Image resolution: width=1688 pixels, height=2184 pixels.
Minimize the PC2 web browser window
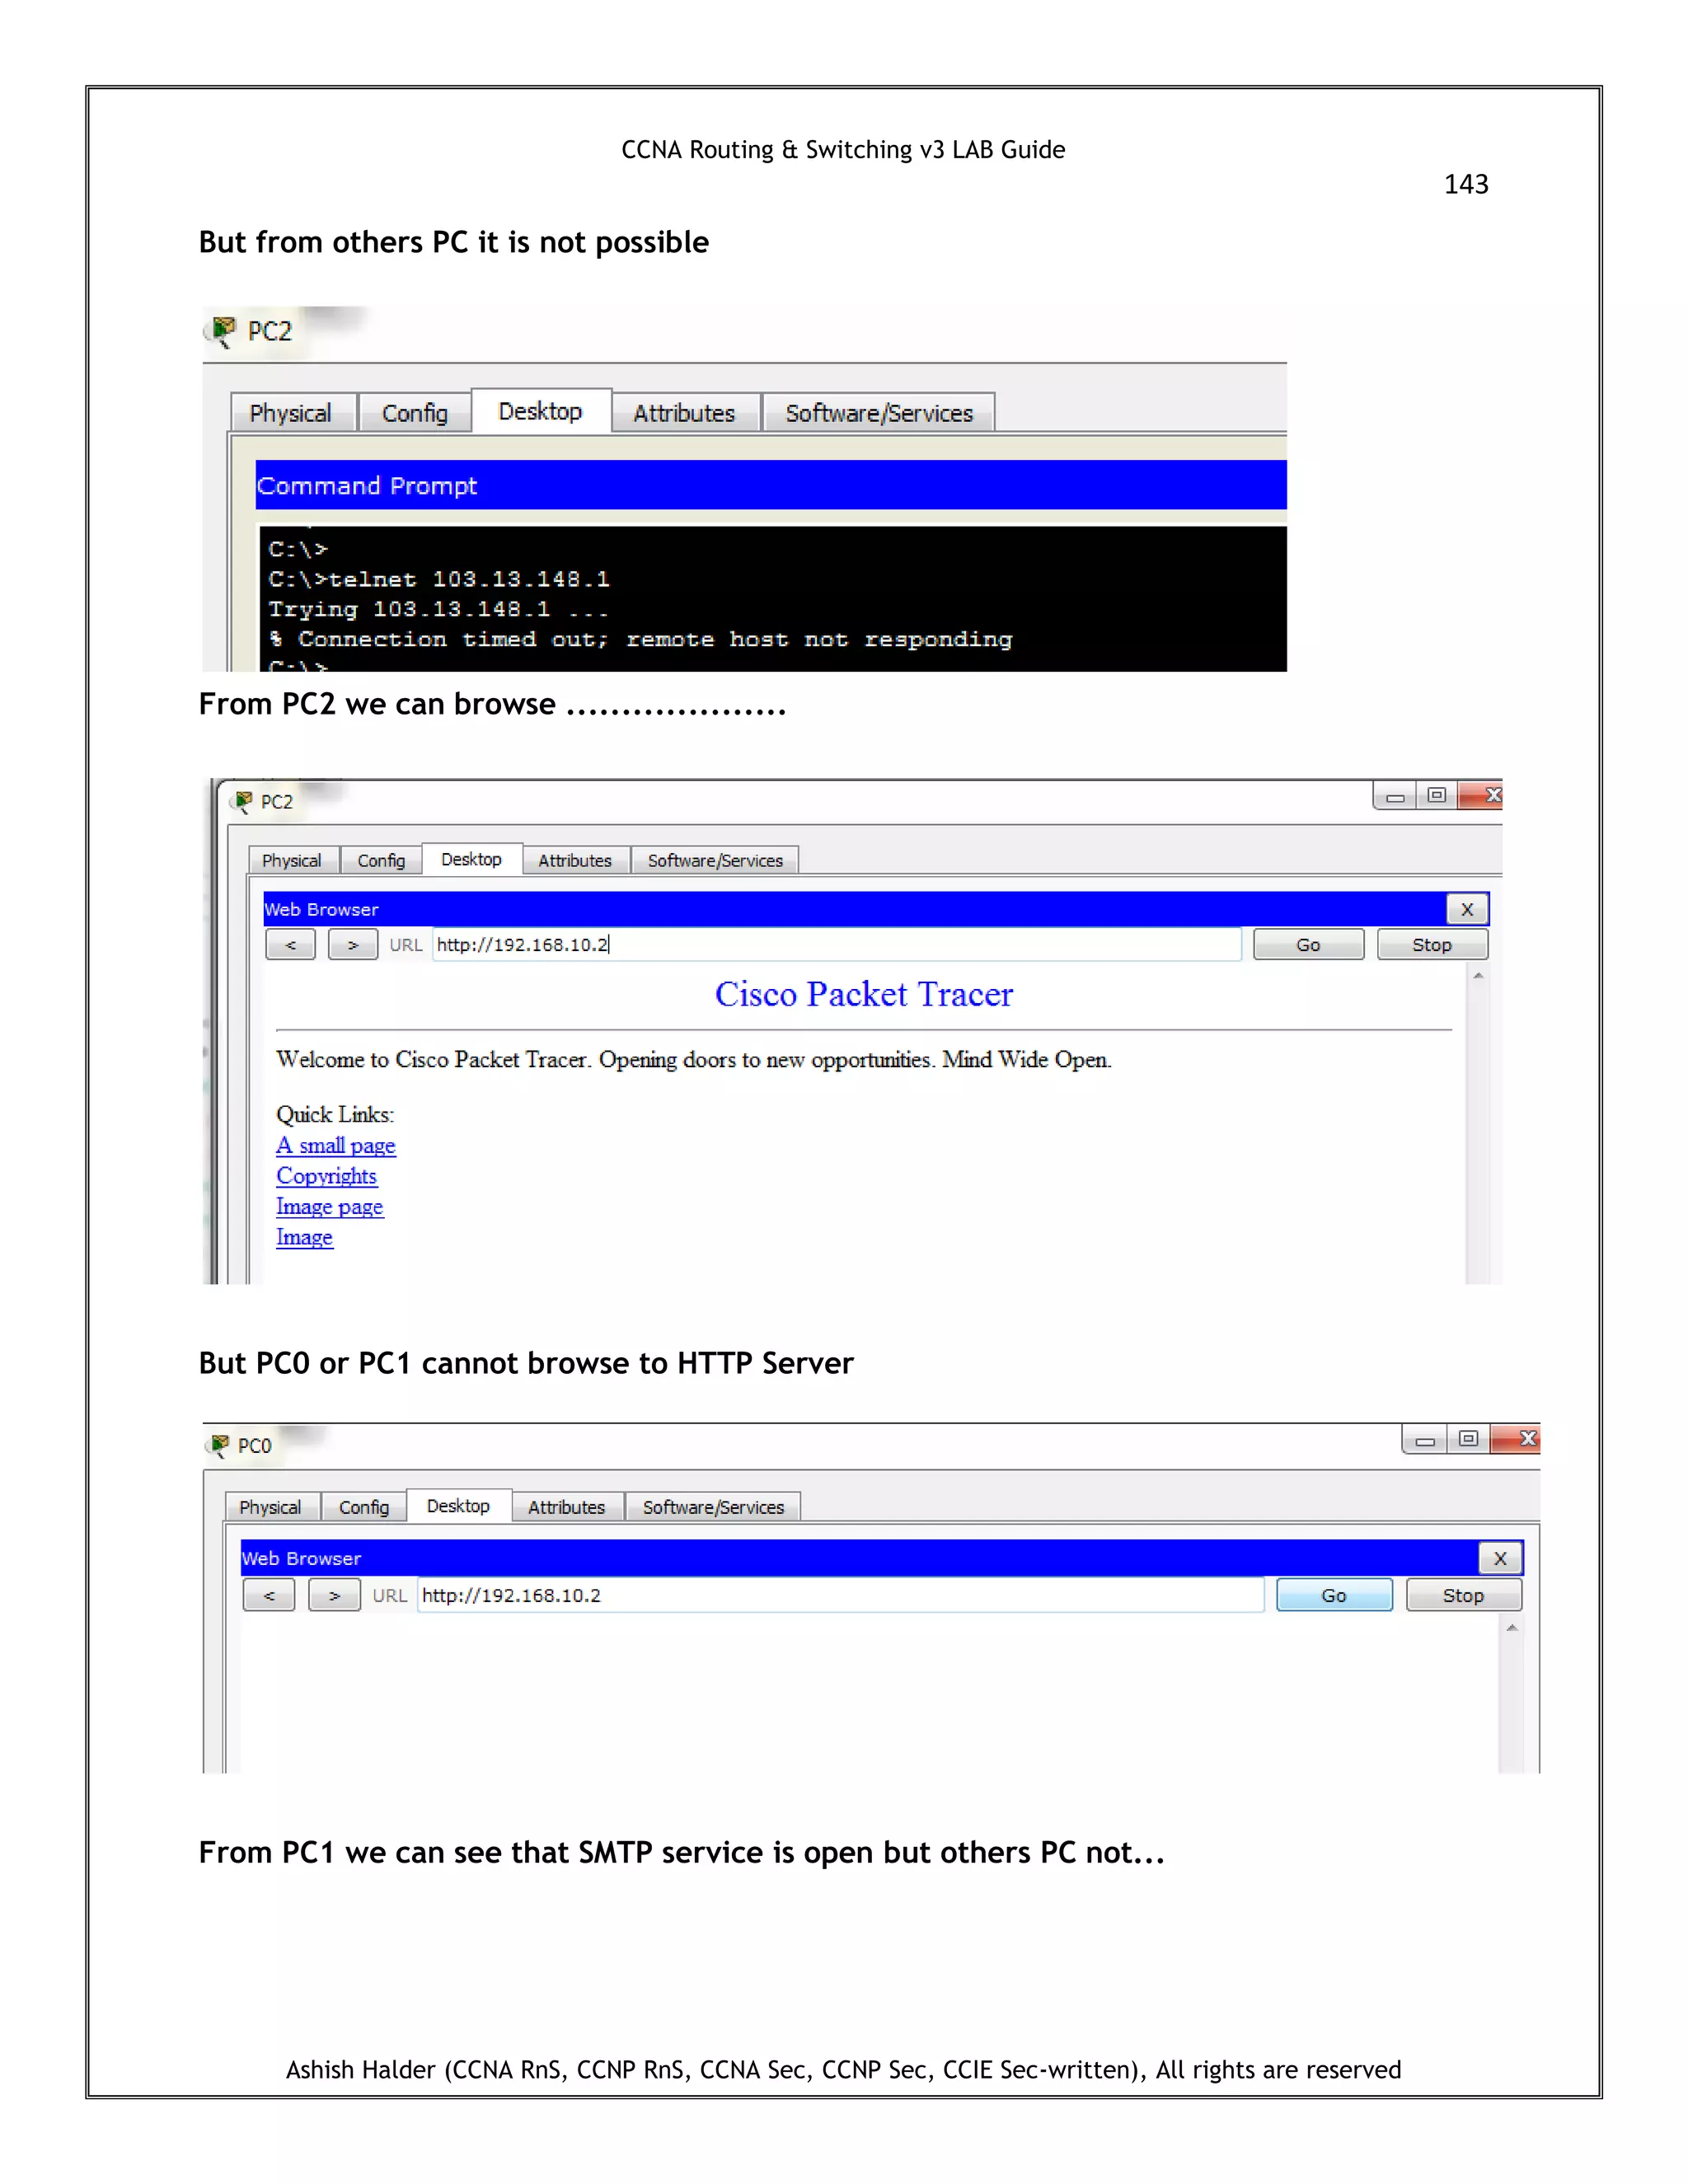click(1395, 796)
